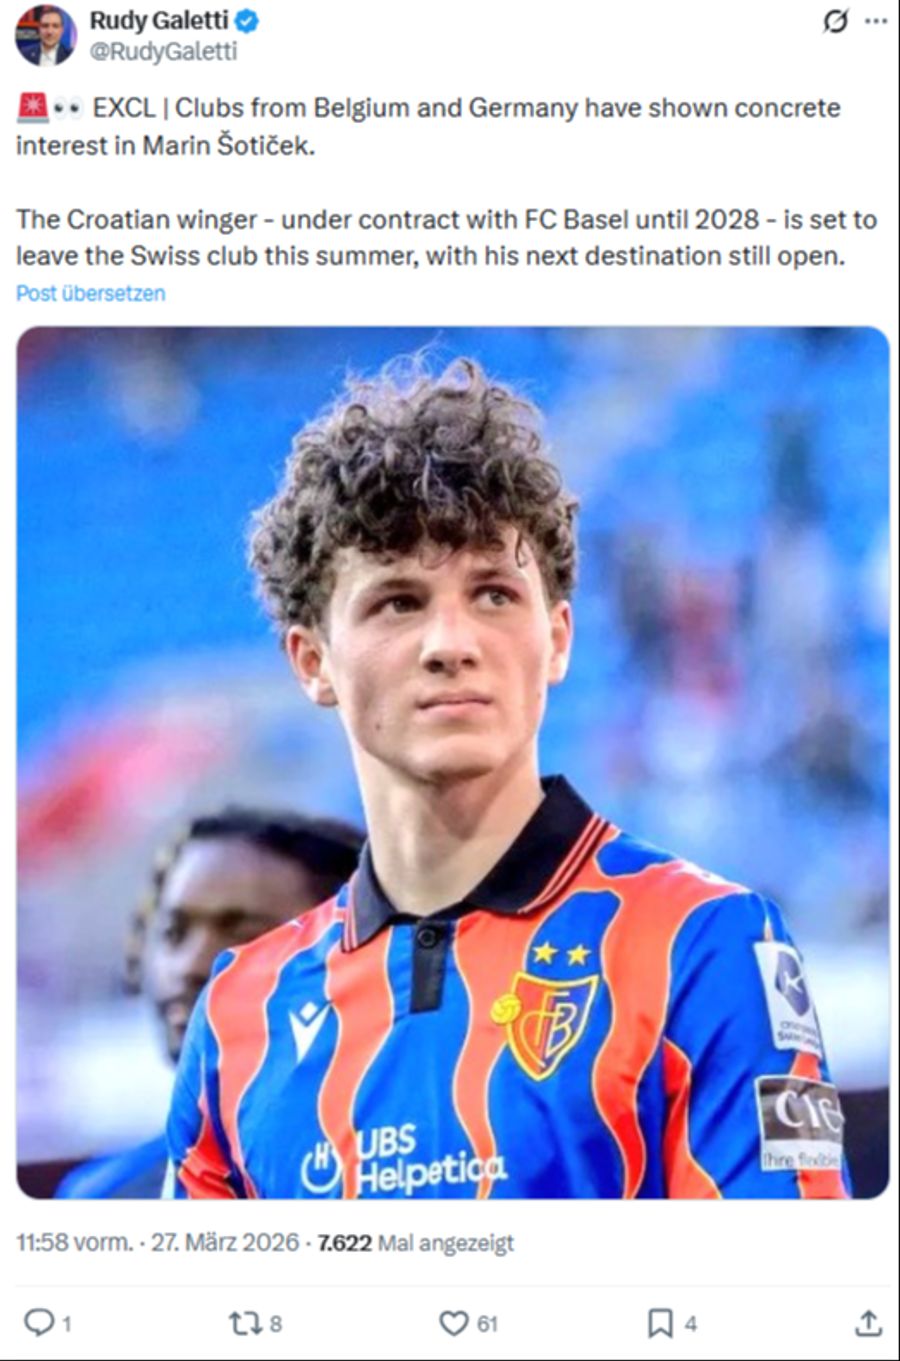This screenshot has width=900, height=1361.
Task: Open the Basel player photo
Action: (452, 762)
